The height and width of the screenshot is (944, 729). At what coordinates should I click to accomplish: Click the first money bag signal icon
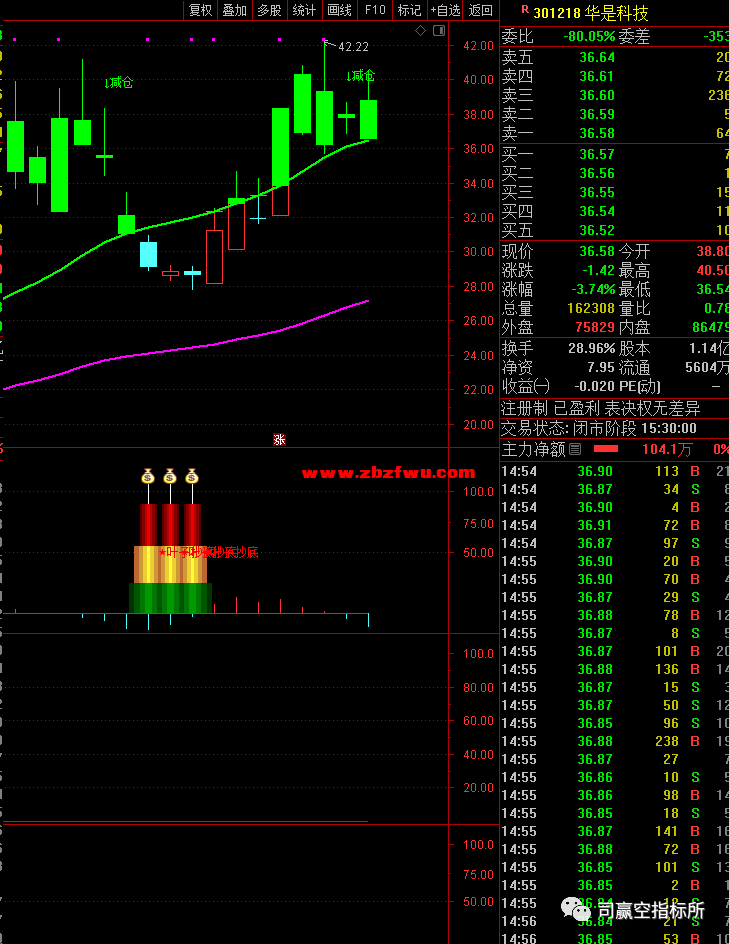(148, 477)
